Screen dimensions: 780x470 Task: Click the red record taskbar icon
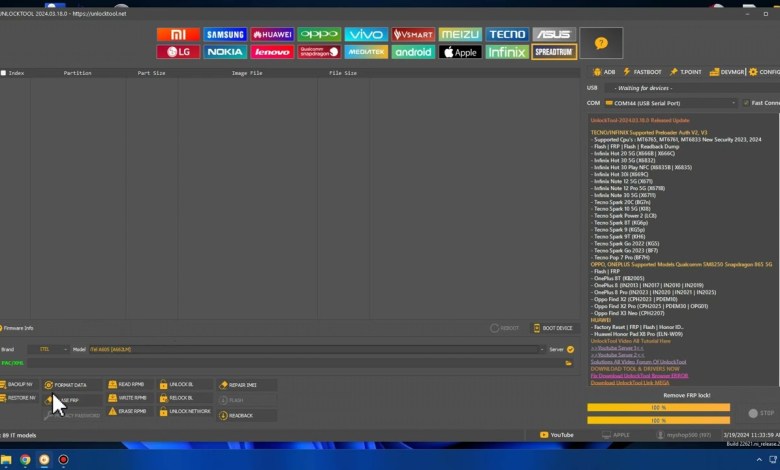63,460
